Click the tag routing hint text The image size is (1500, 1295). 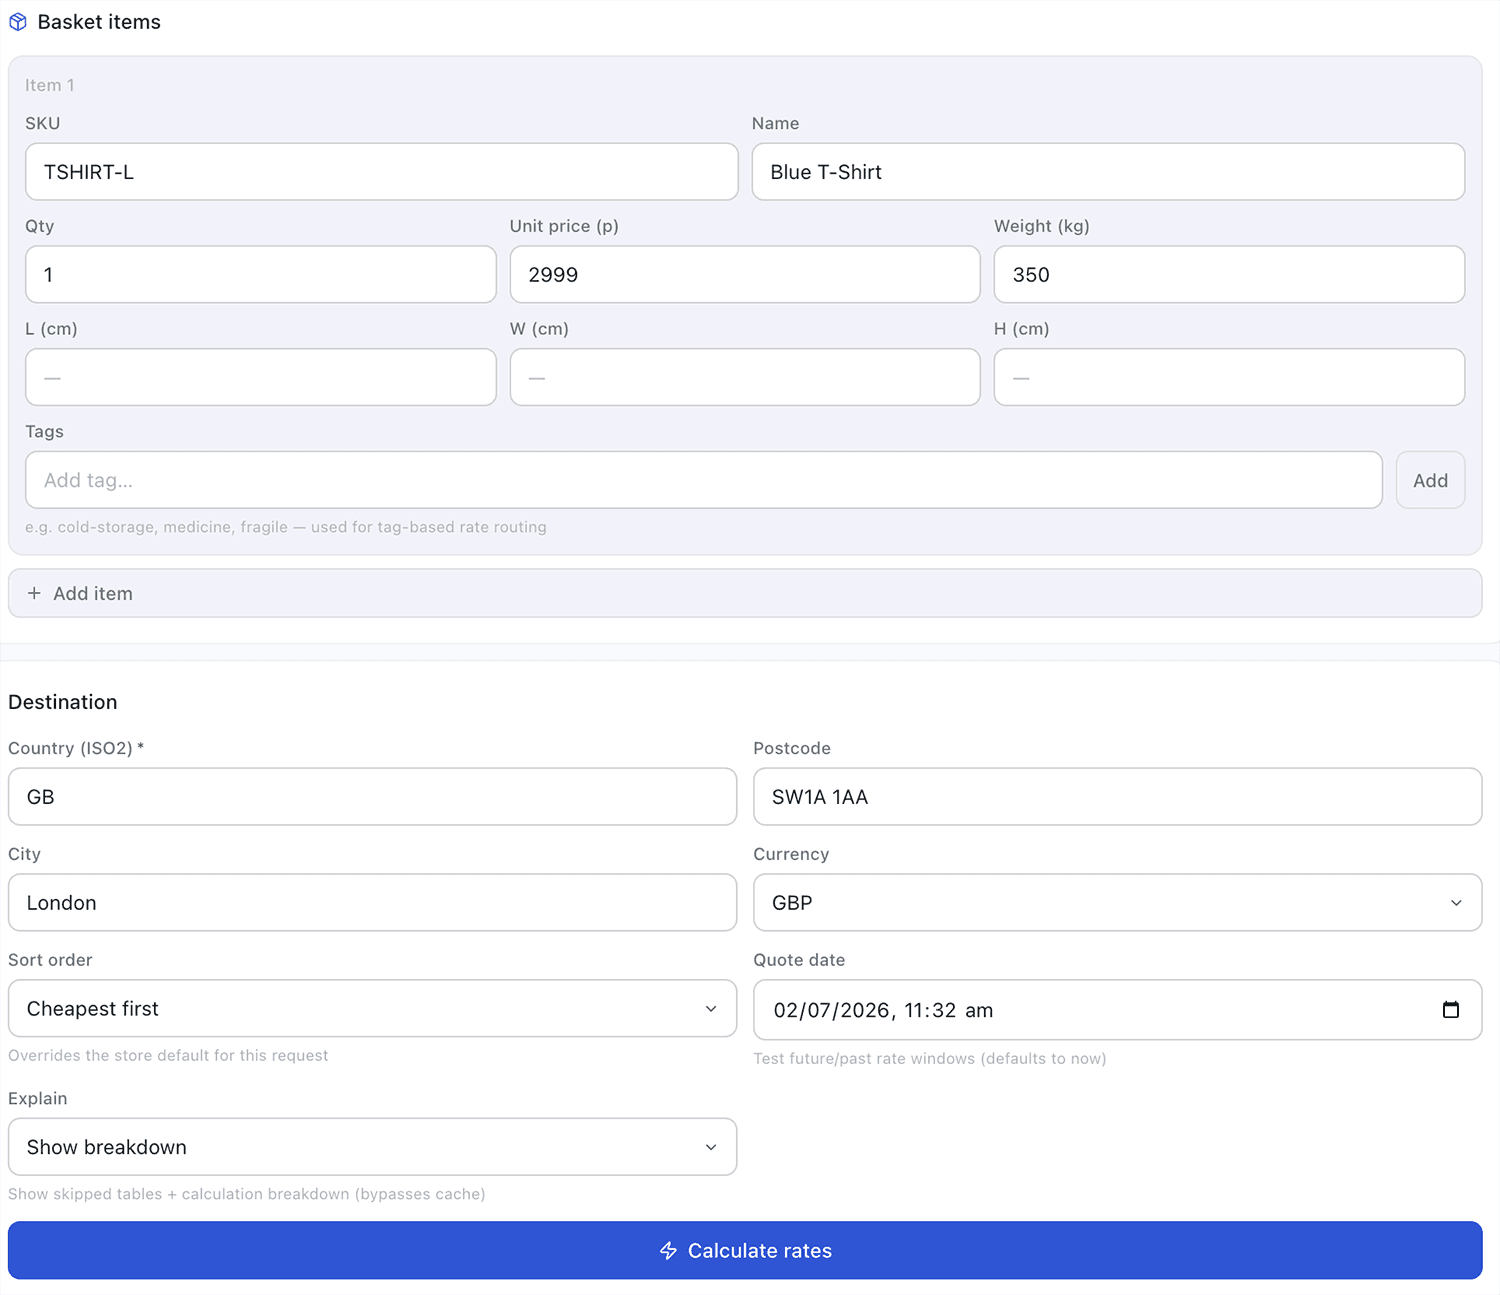pos(286,527)
